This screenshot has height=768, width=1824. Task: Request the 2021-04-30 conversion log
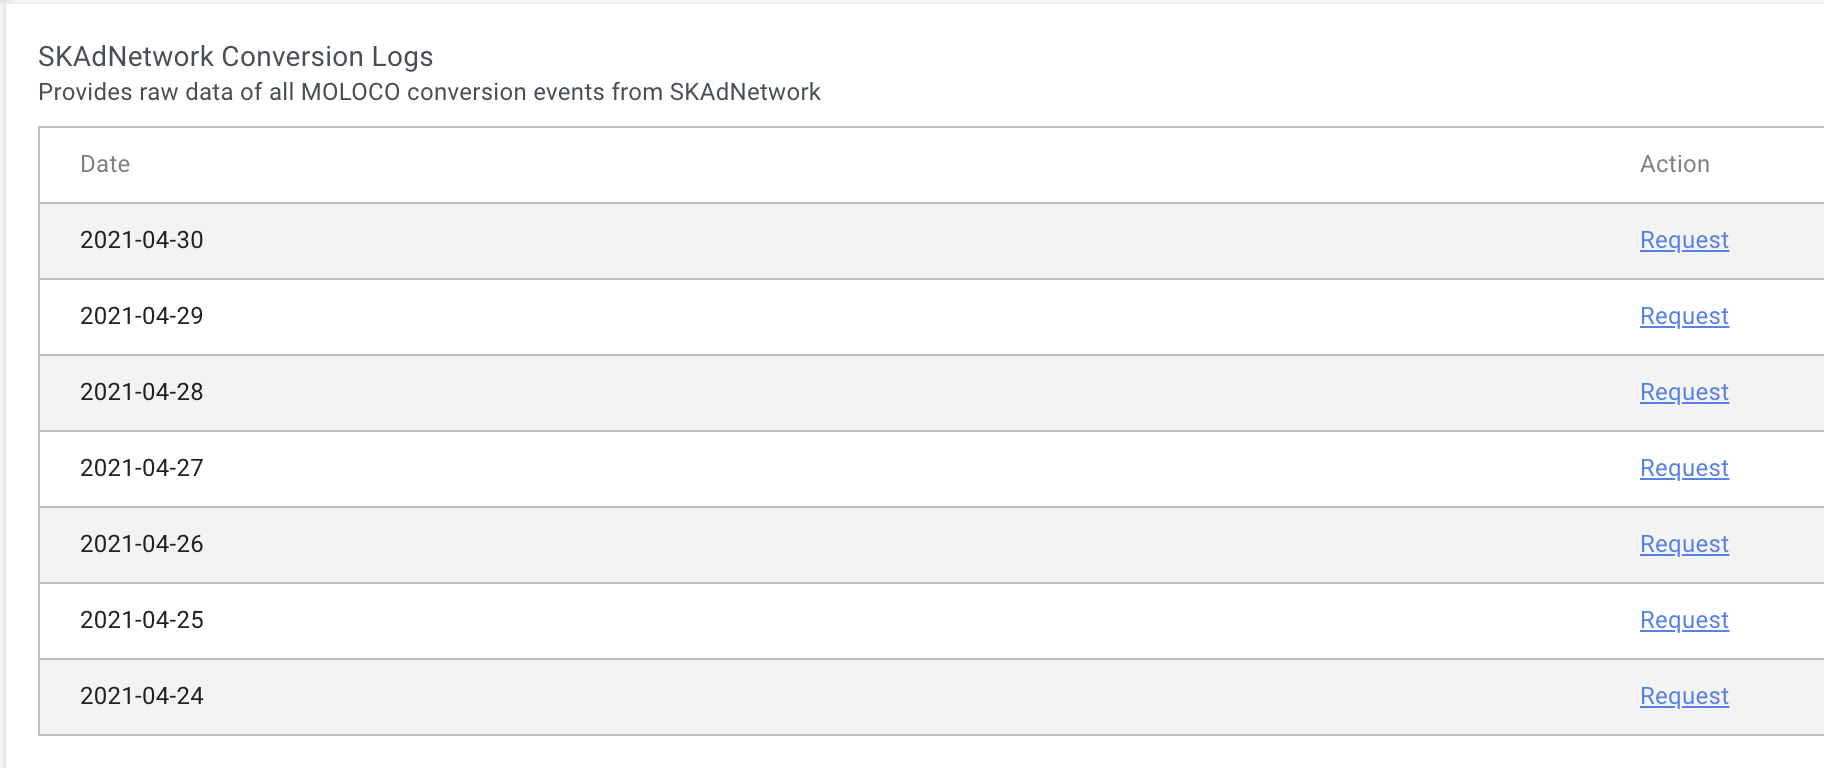click(1684, 240)
